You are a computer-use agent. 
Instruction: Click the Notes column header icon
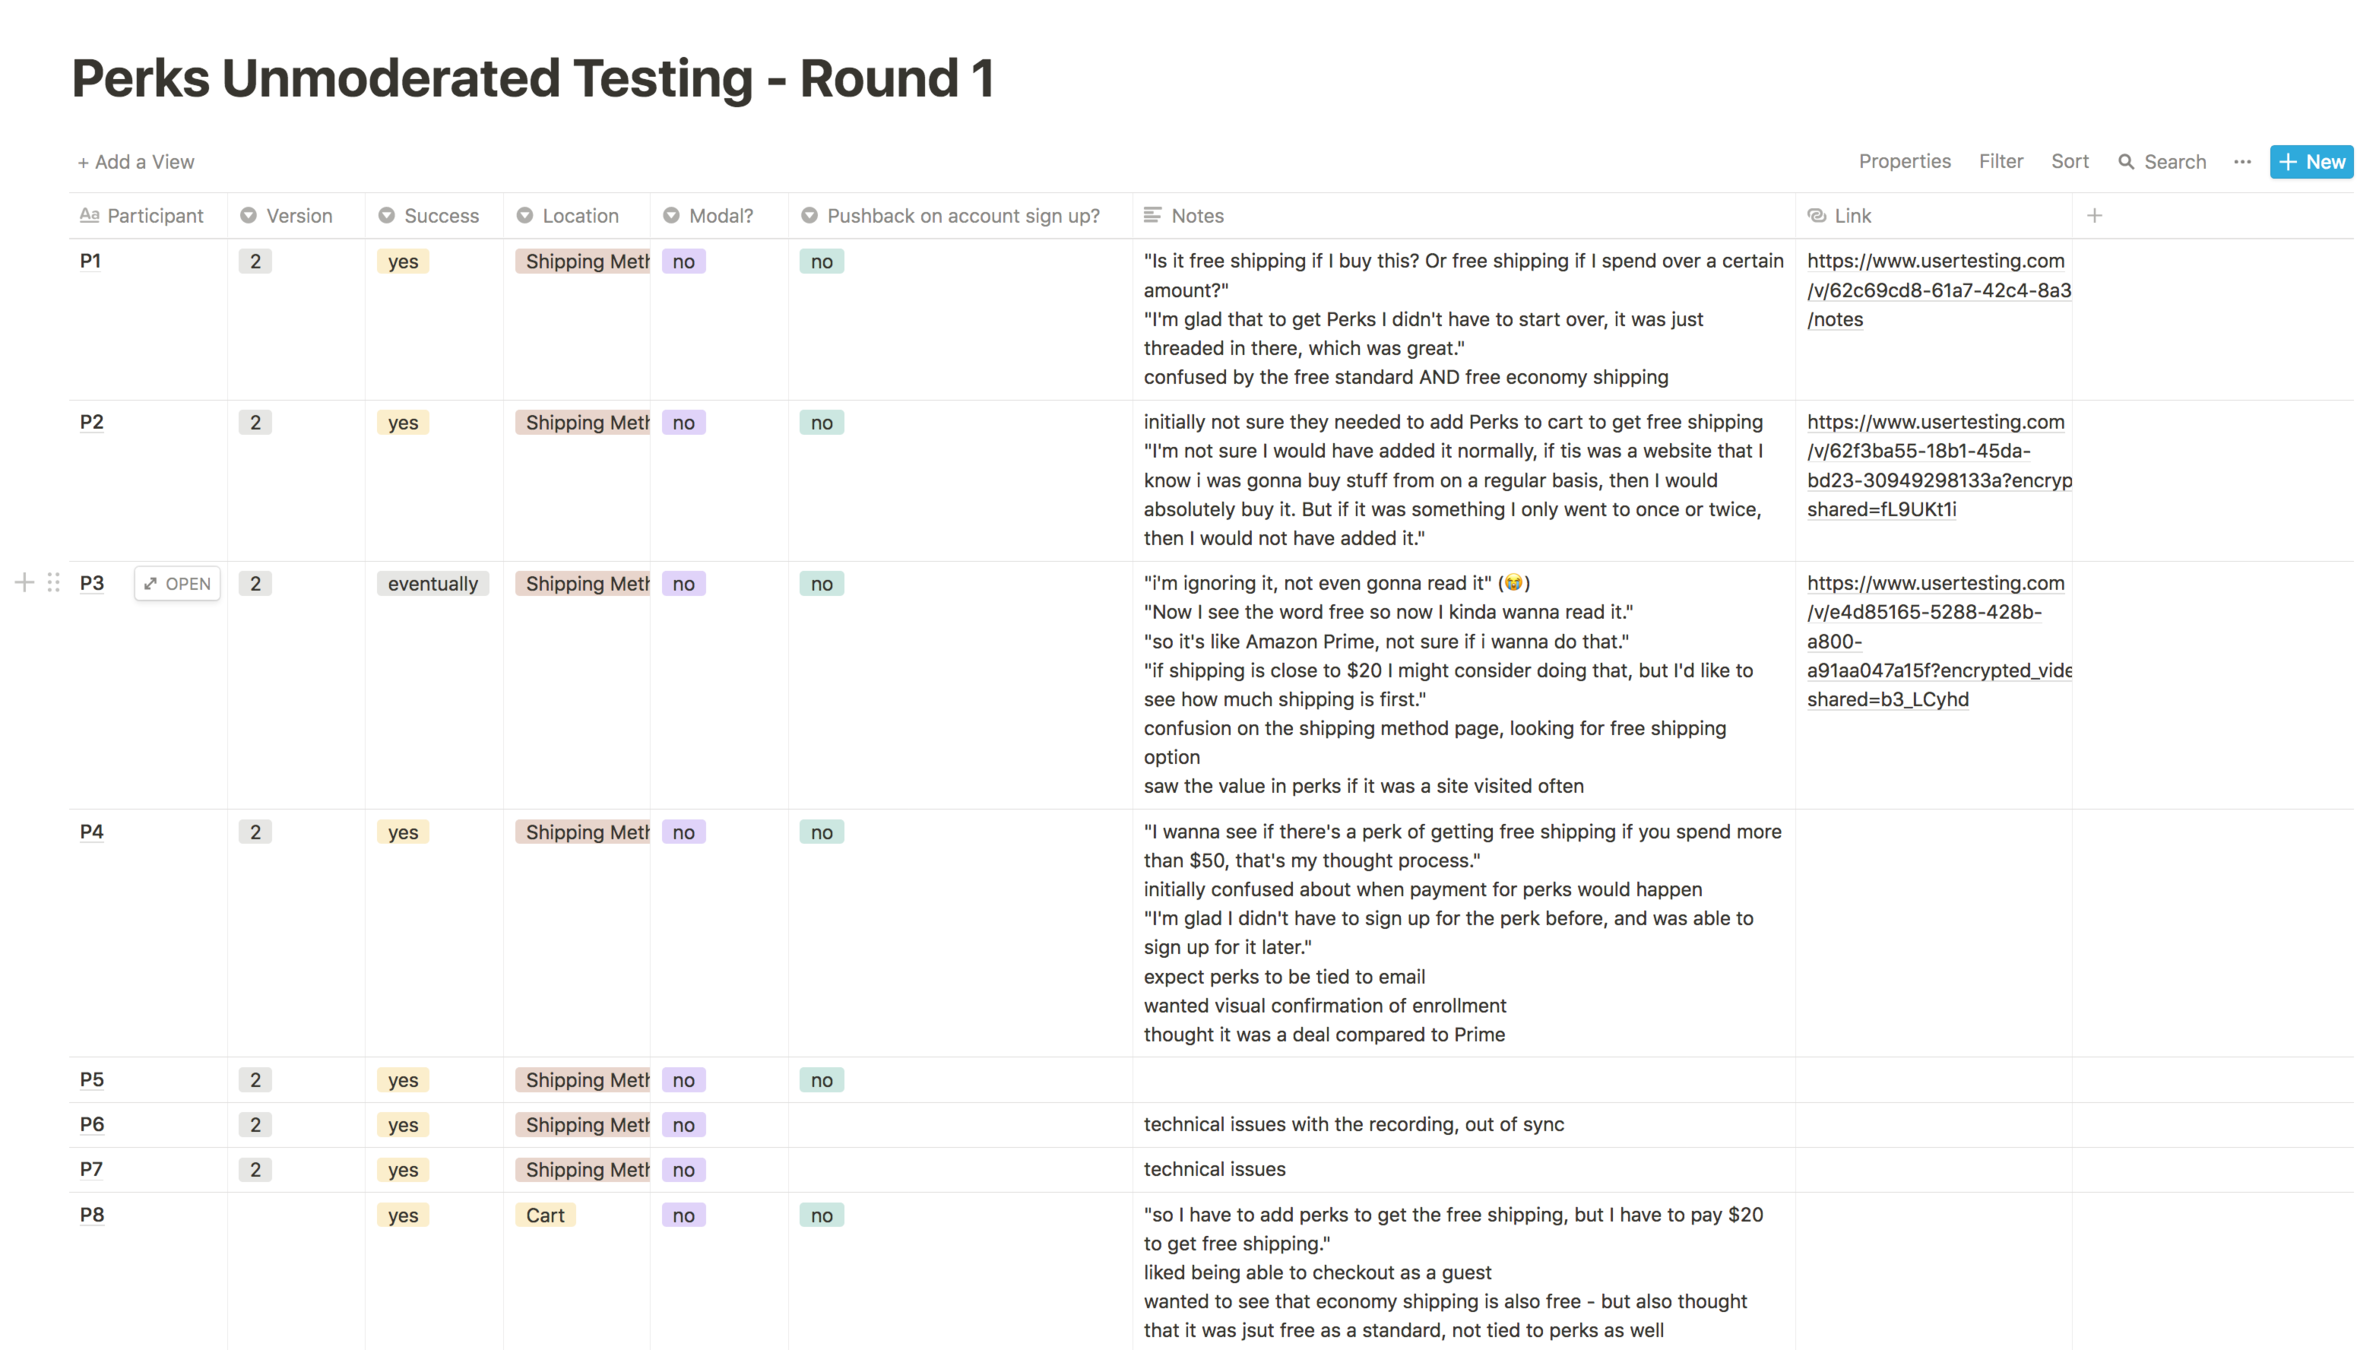point(1153,215)
